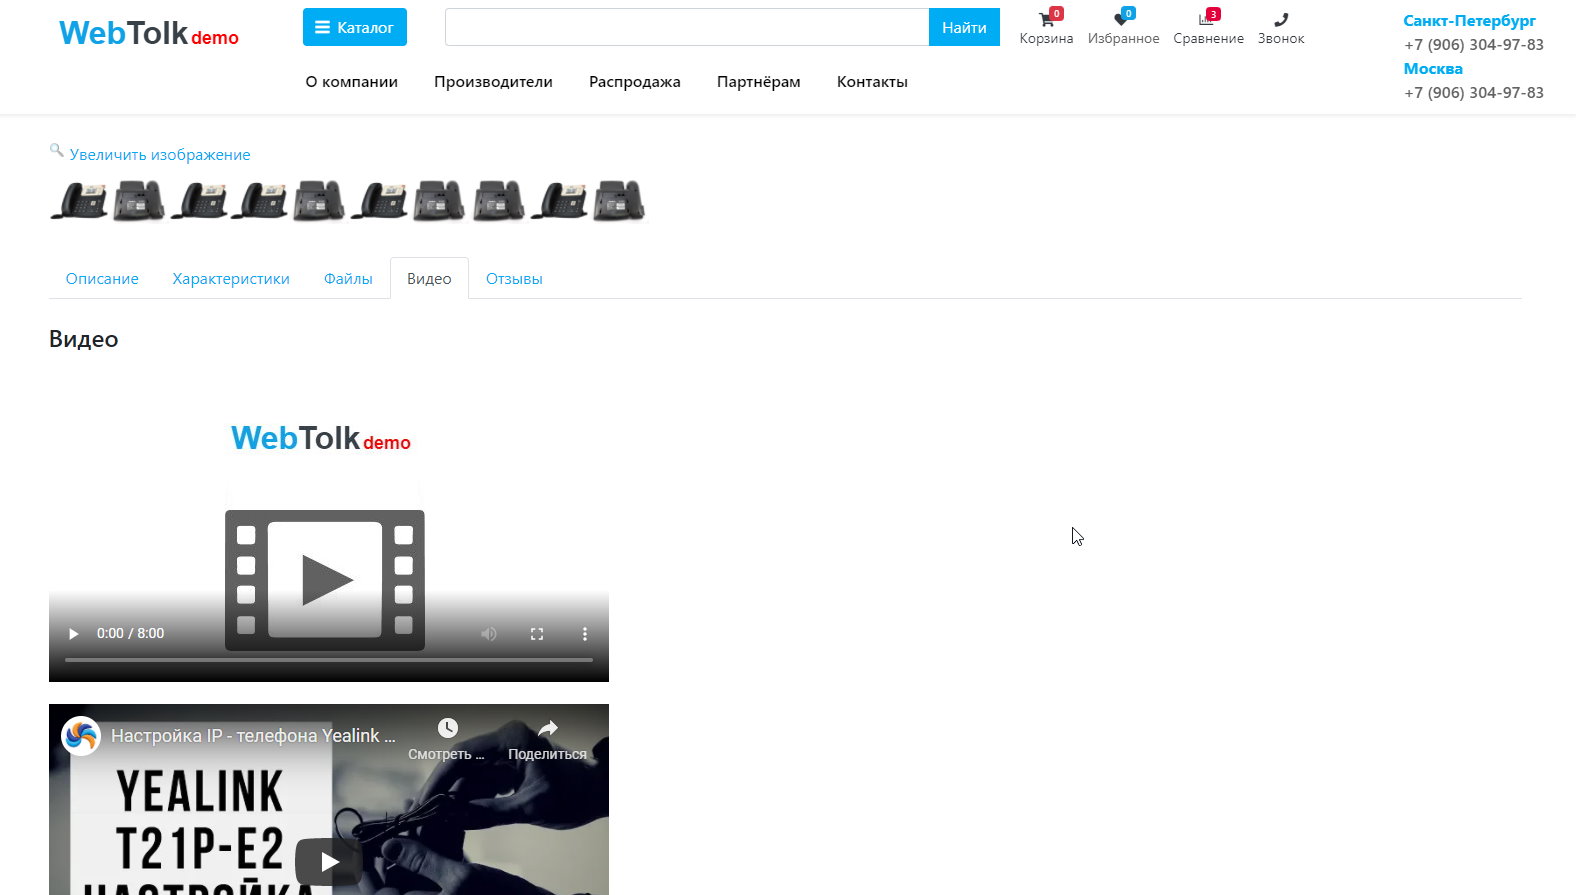Click the Увеличить изображение link

tap(160, 155)
